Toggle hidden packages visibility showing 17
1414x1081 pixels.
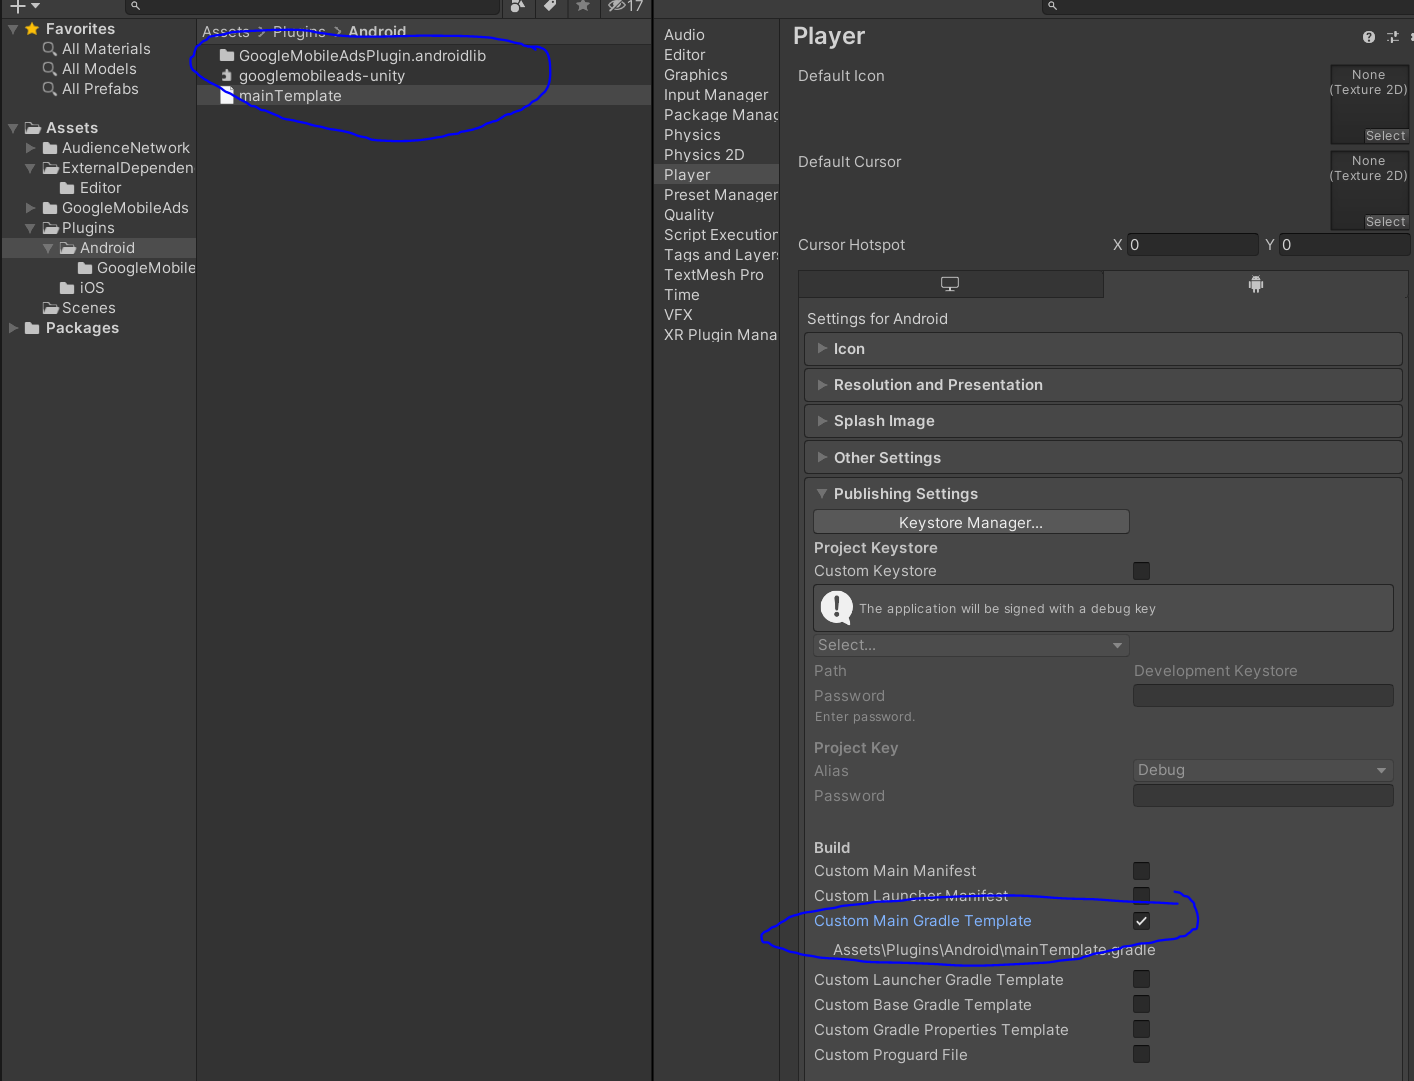pyautogui.click(x=626, y=6)
